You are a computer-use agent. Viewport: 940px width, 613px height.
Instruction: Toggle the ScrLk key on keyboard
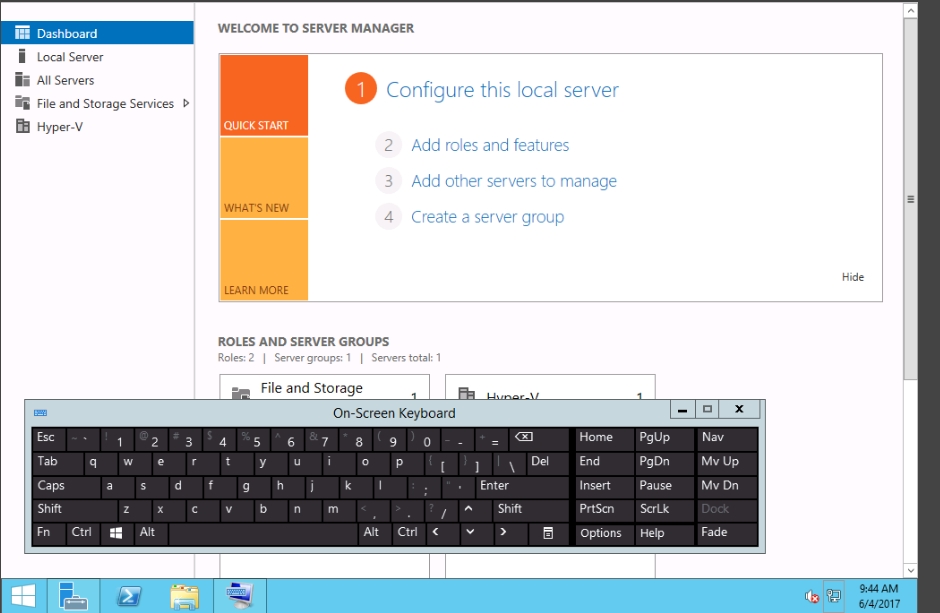coord(664,509)
